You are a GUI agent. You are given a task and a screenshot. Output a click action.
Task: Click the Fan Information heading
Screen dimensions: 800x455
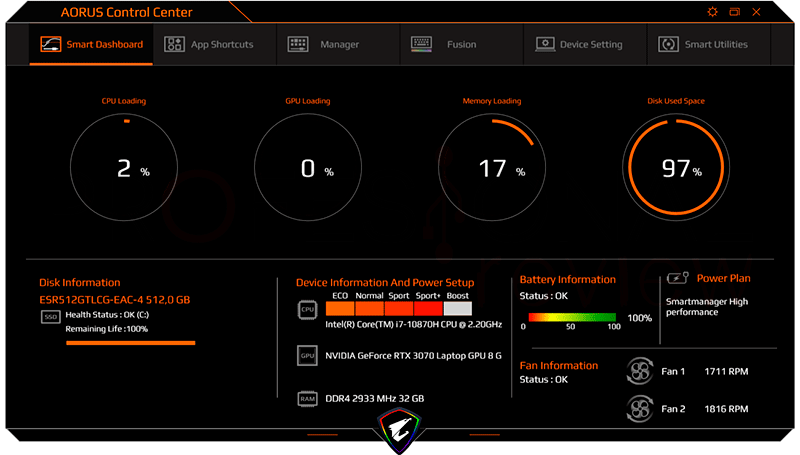pyautogui.click(x=559, y=365)
